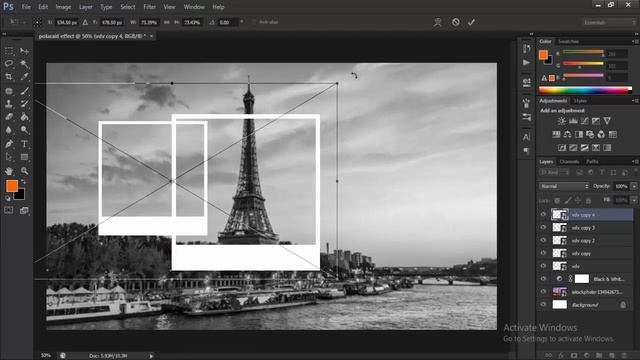This screenshot has width=640, height=360.
Task: Select the Move tool
Action: (x=24, y=51)
